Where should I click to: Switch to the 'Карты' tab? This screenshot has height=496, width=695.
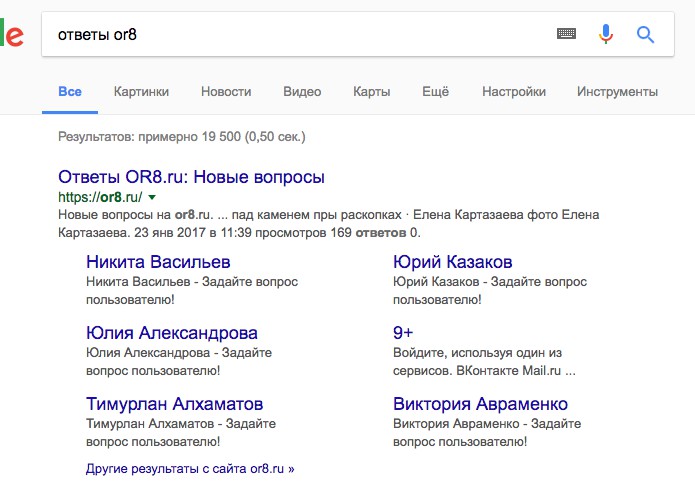371,92
